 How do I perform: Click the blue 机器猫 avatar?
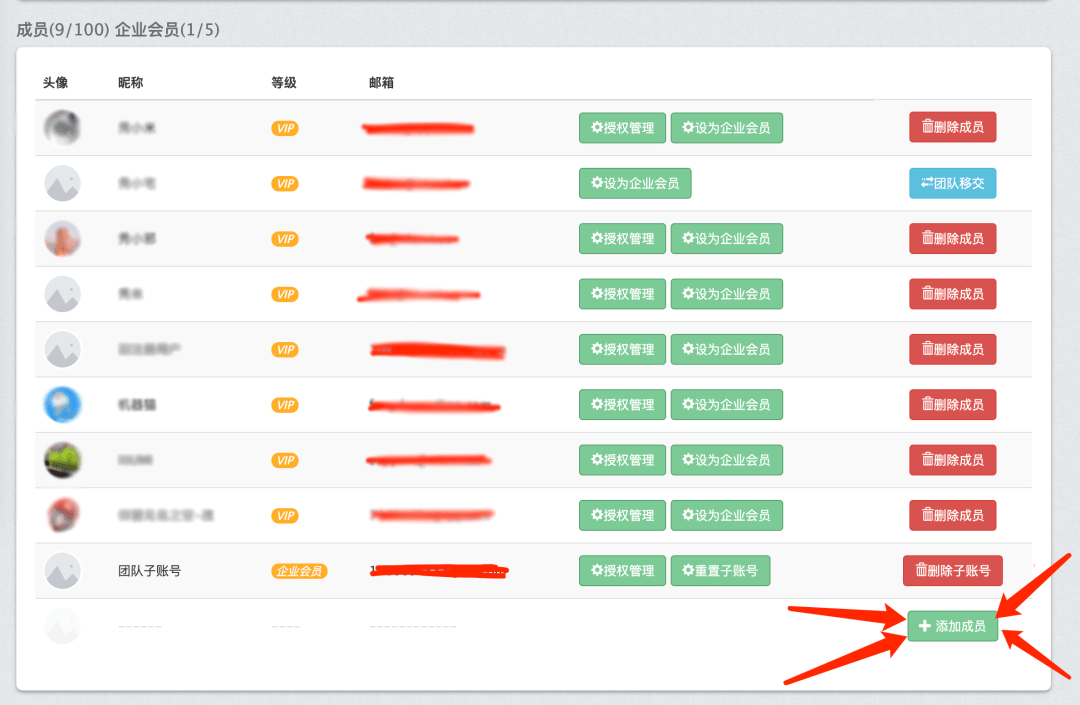click(62, 405)
